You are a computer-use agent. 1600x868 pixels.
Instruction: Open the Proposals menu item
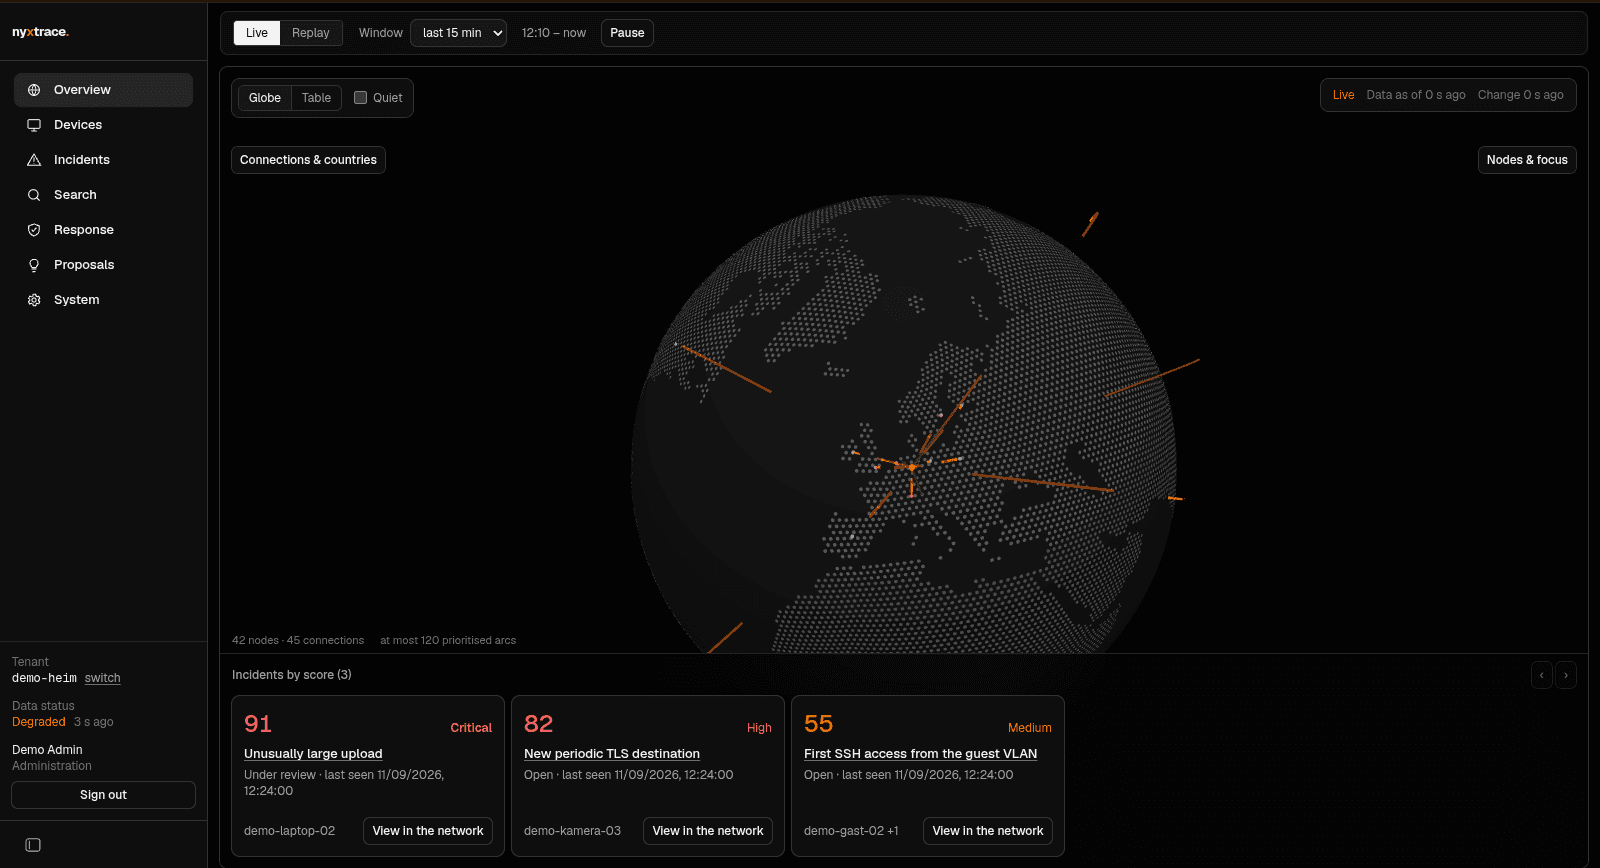pos(103,265)
